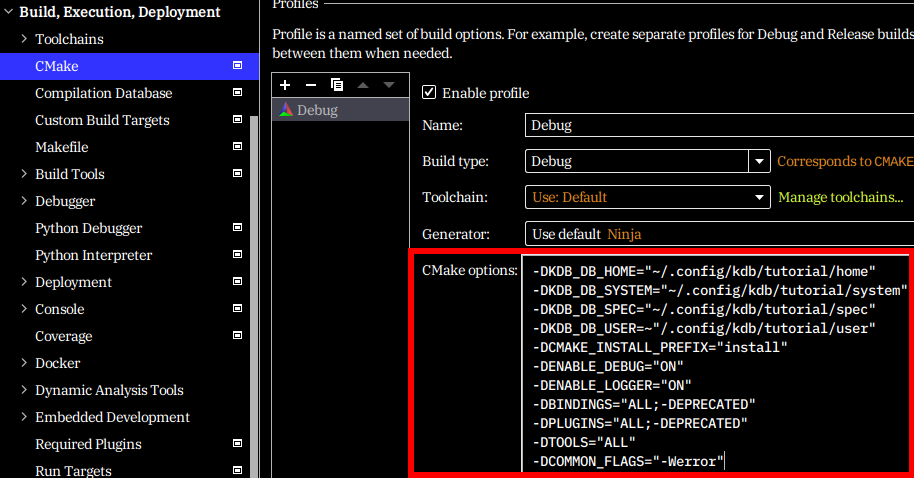Expand the Toolchains tree node
Image resolution: width=914 pixels, height=478 pixels.
click(24, 39)
